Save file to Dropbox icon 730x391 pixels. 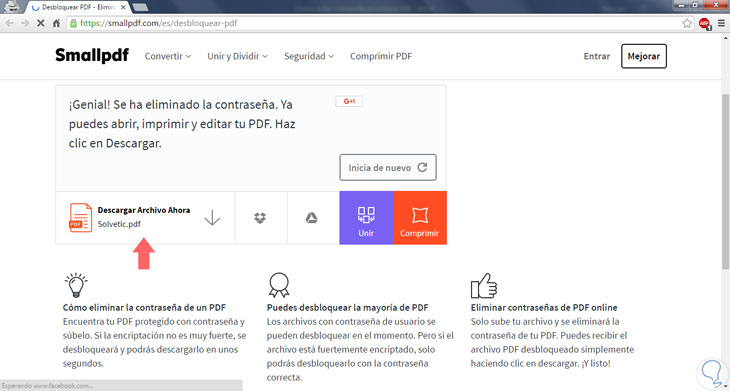261,217
